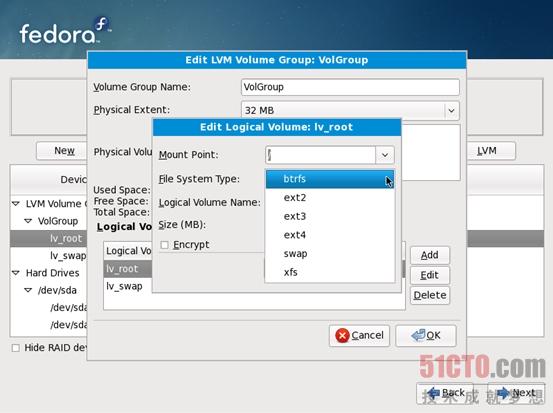Proceed with the Next button
The height and width of the screenshot is (413, 553).
pos(516,393)
